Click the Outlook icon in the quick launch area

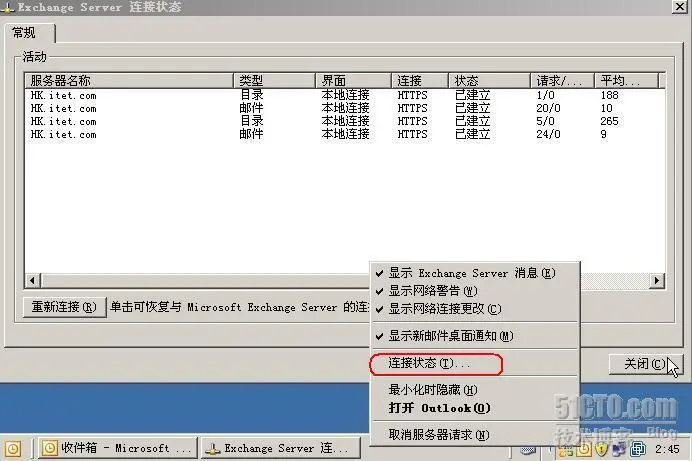[x=13, y=449]
